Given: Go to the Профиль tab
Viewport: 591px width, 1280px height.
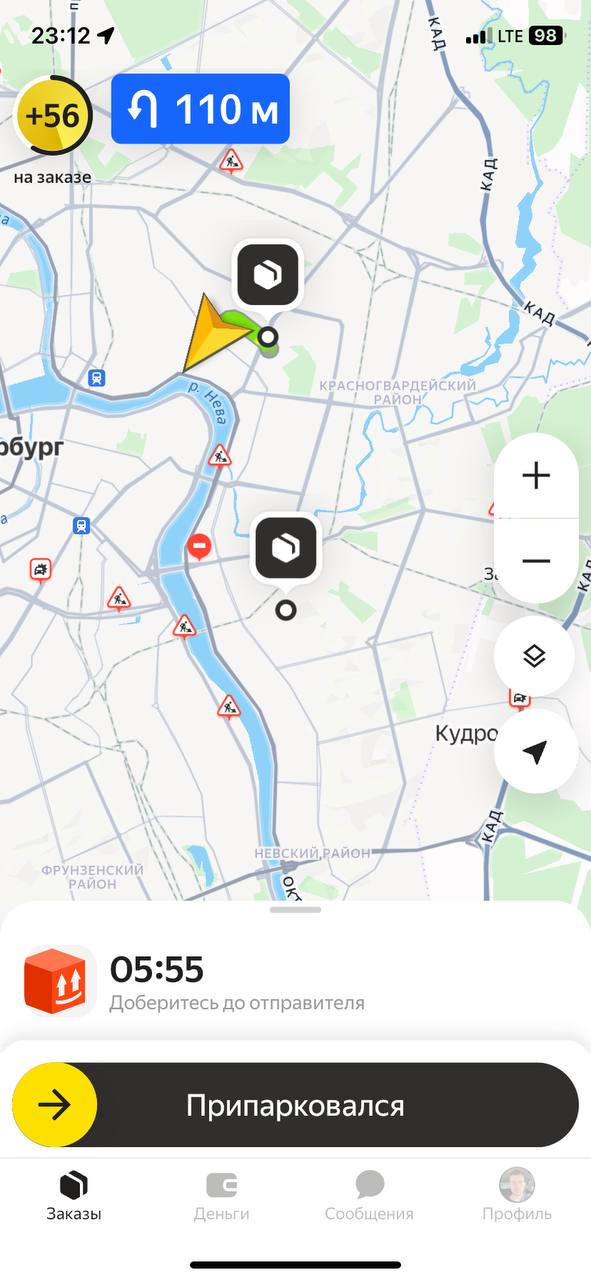Looking at the screenshot, I should (517, 1197).
